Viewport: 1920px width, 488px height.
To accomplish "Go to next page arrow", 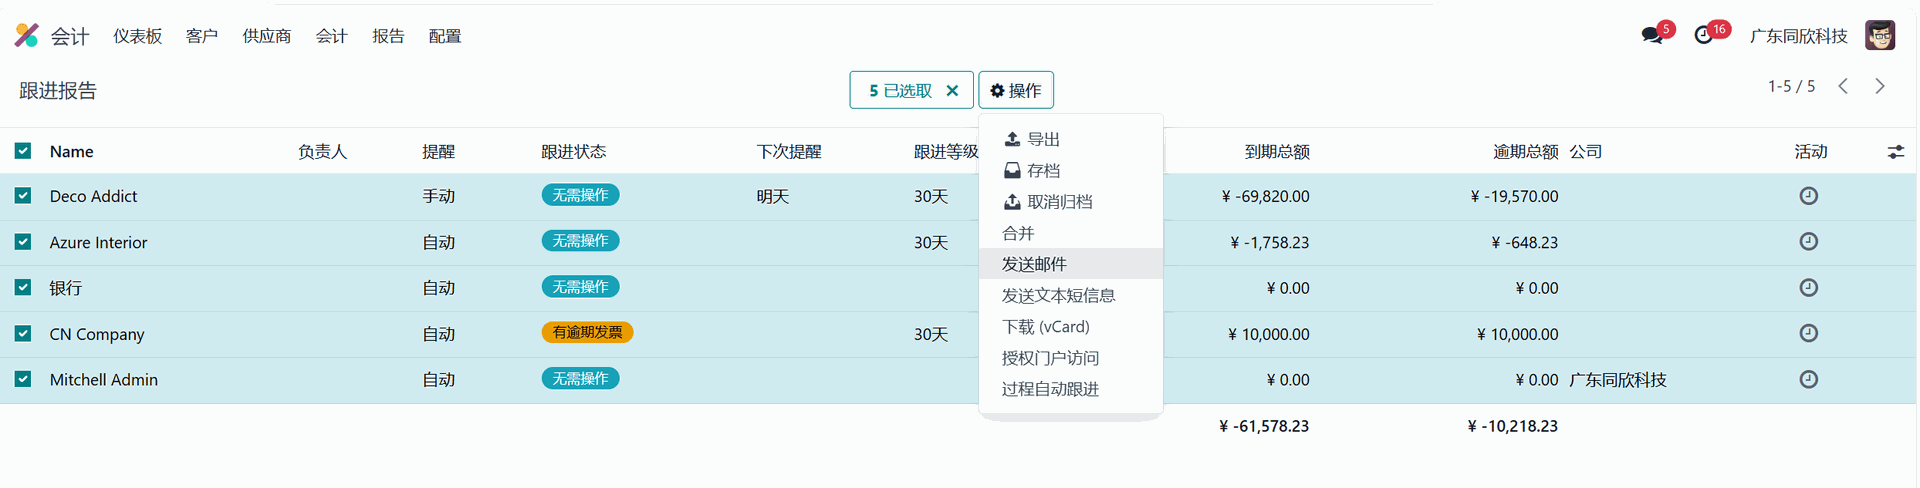I will (x=1880, y=87).
